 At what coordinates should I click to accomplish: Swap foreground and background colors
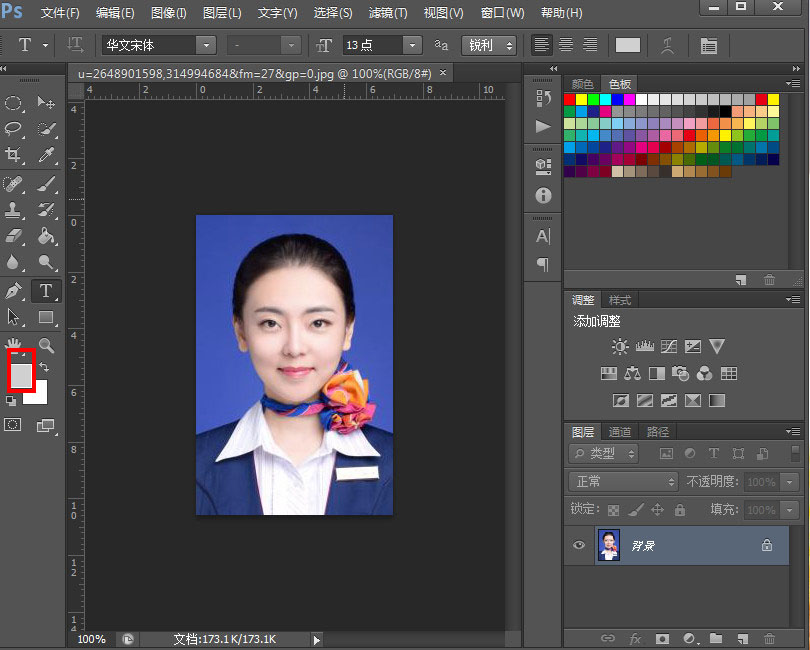[44, 367]
